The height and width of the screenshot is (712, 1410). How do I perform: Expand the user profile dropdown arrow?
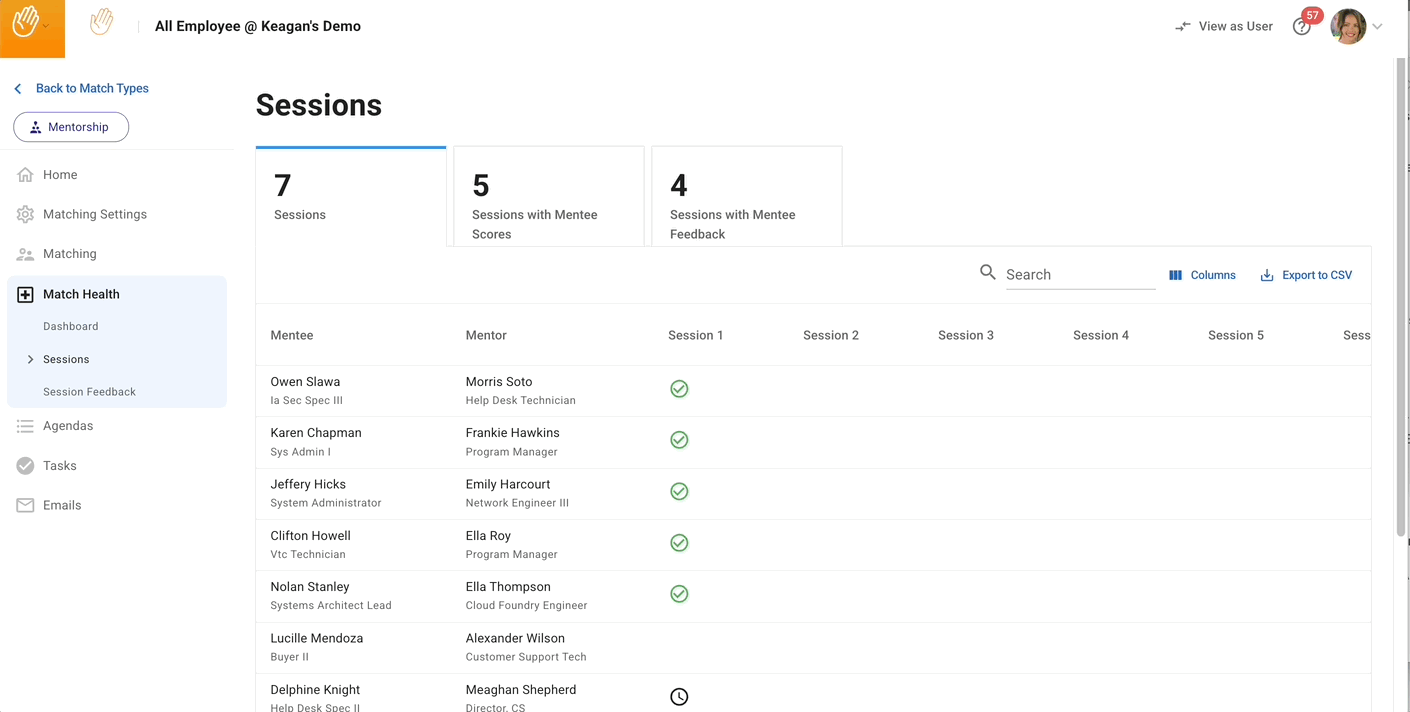coord(1377,27)
